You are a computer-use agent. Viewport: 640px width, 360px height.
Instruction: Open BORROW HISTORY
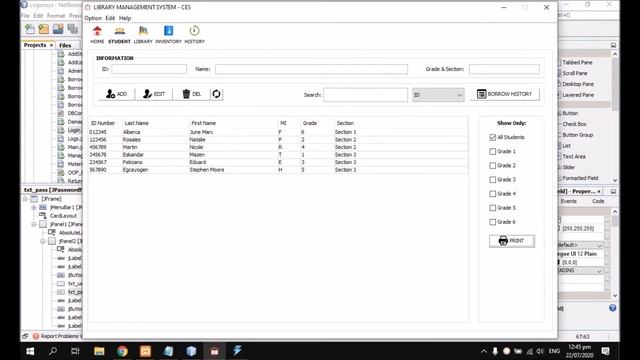(x=505, y=94)
